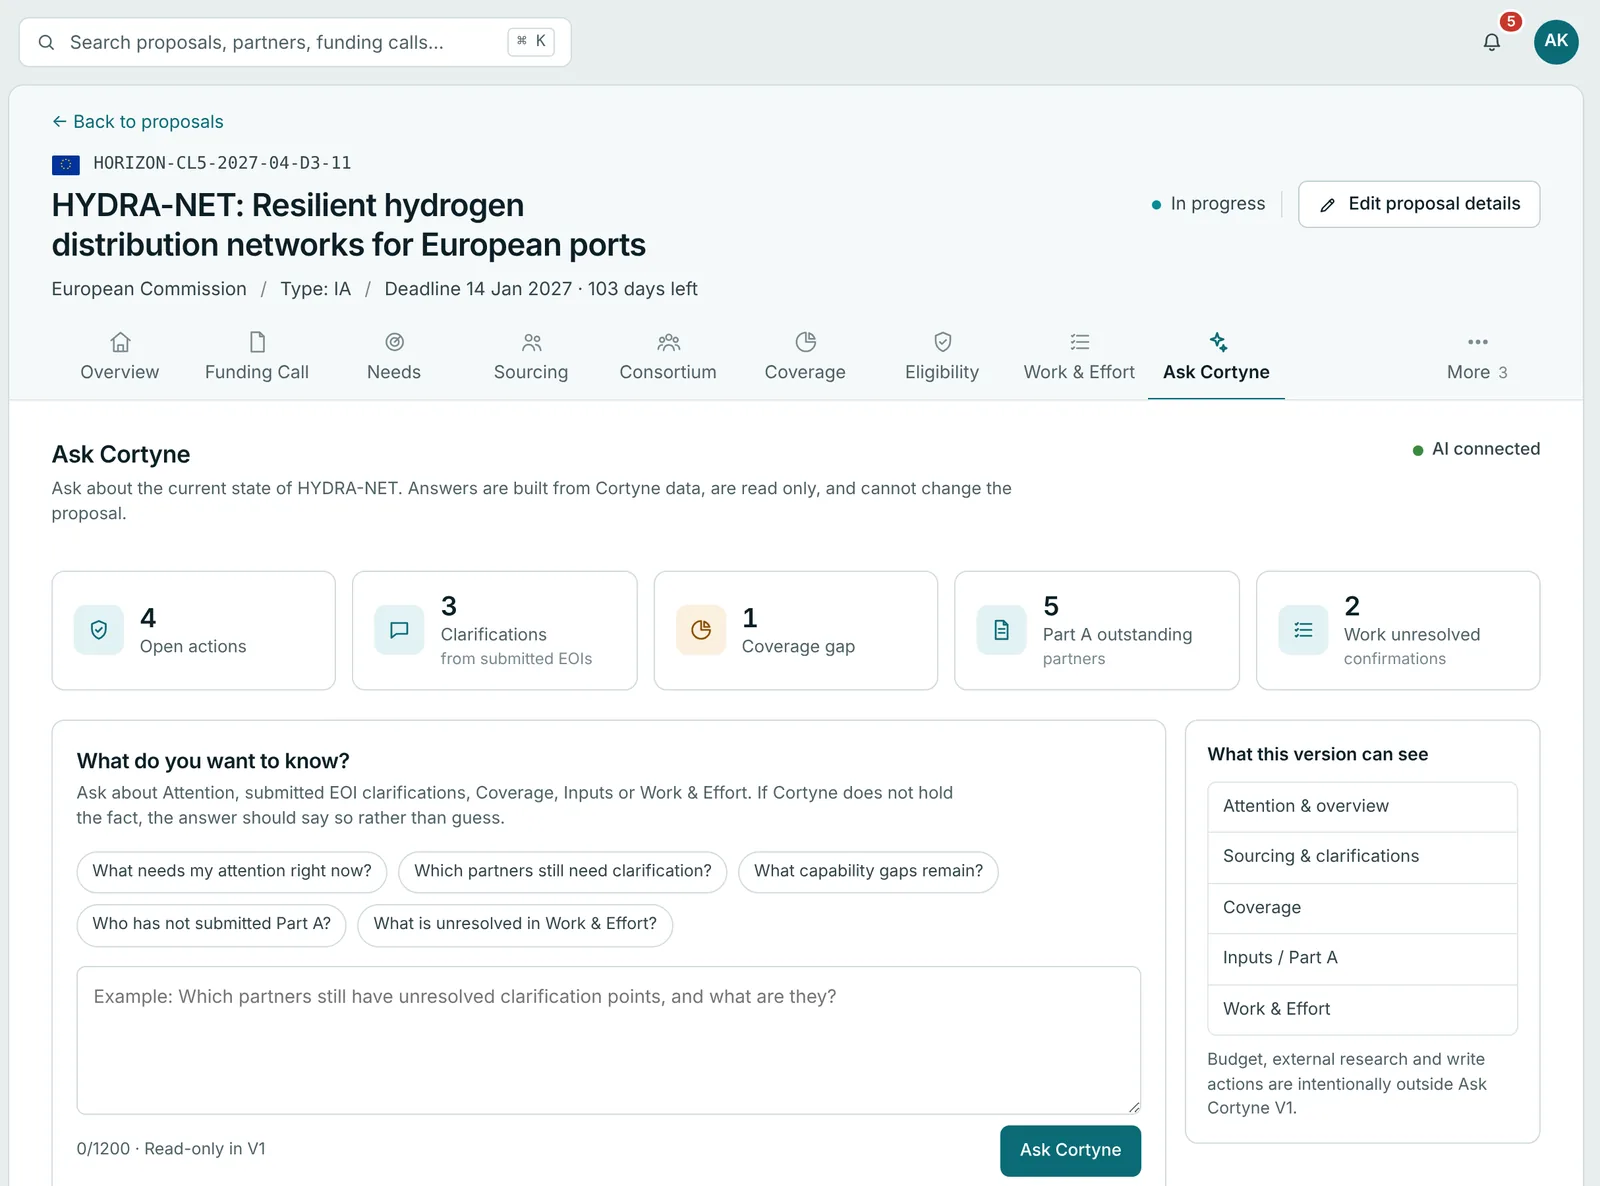Click 'Sourcing & clarifications' list row
The height and width of the screenshot is (1186, 1600).
click(x=1362, y=857)
